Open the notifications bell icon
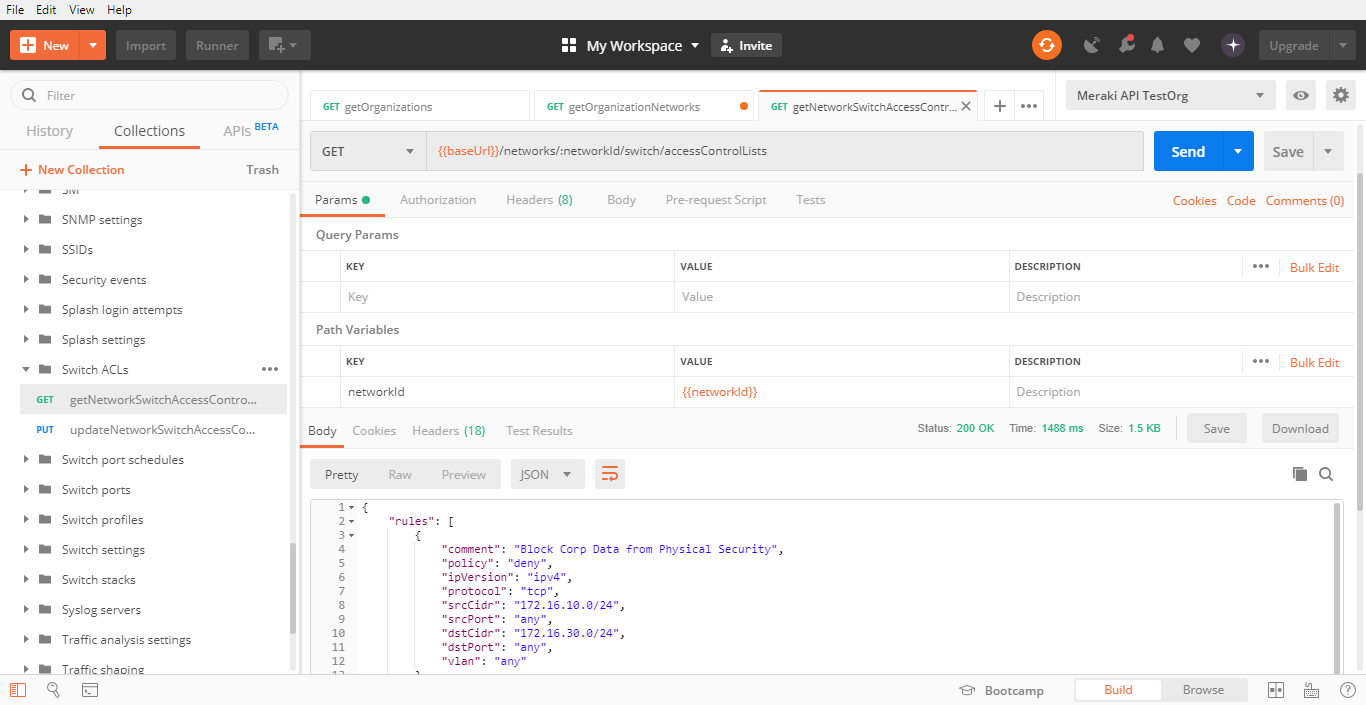Viewport: 1366px width, 705px height. click(x=1158, y=45)
